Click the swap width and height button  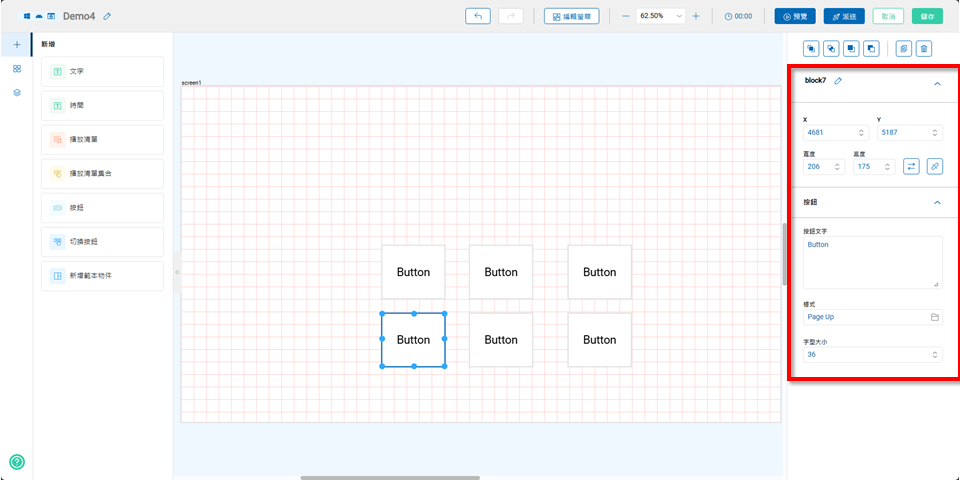click(x=911, y=166)
